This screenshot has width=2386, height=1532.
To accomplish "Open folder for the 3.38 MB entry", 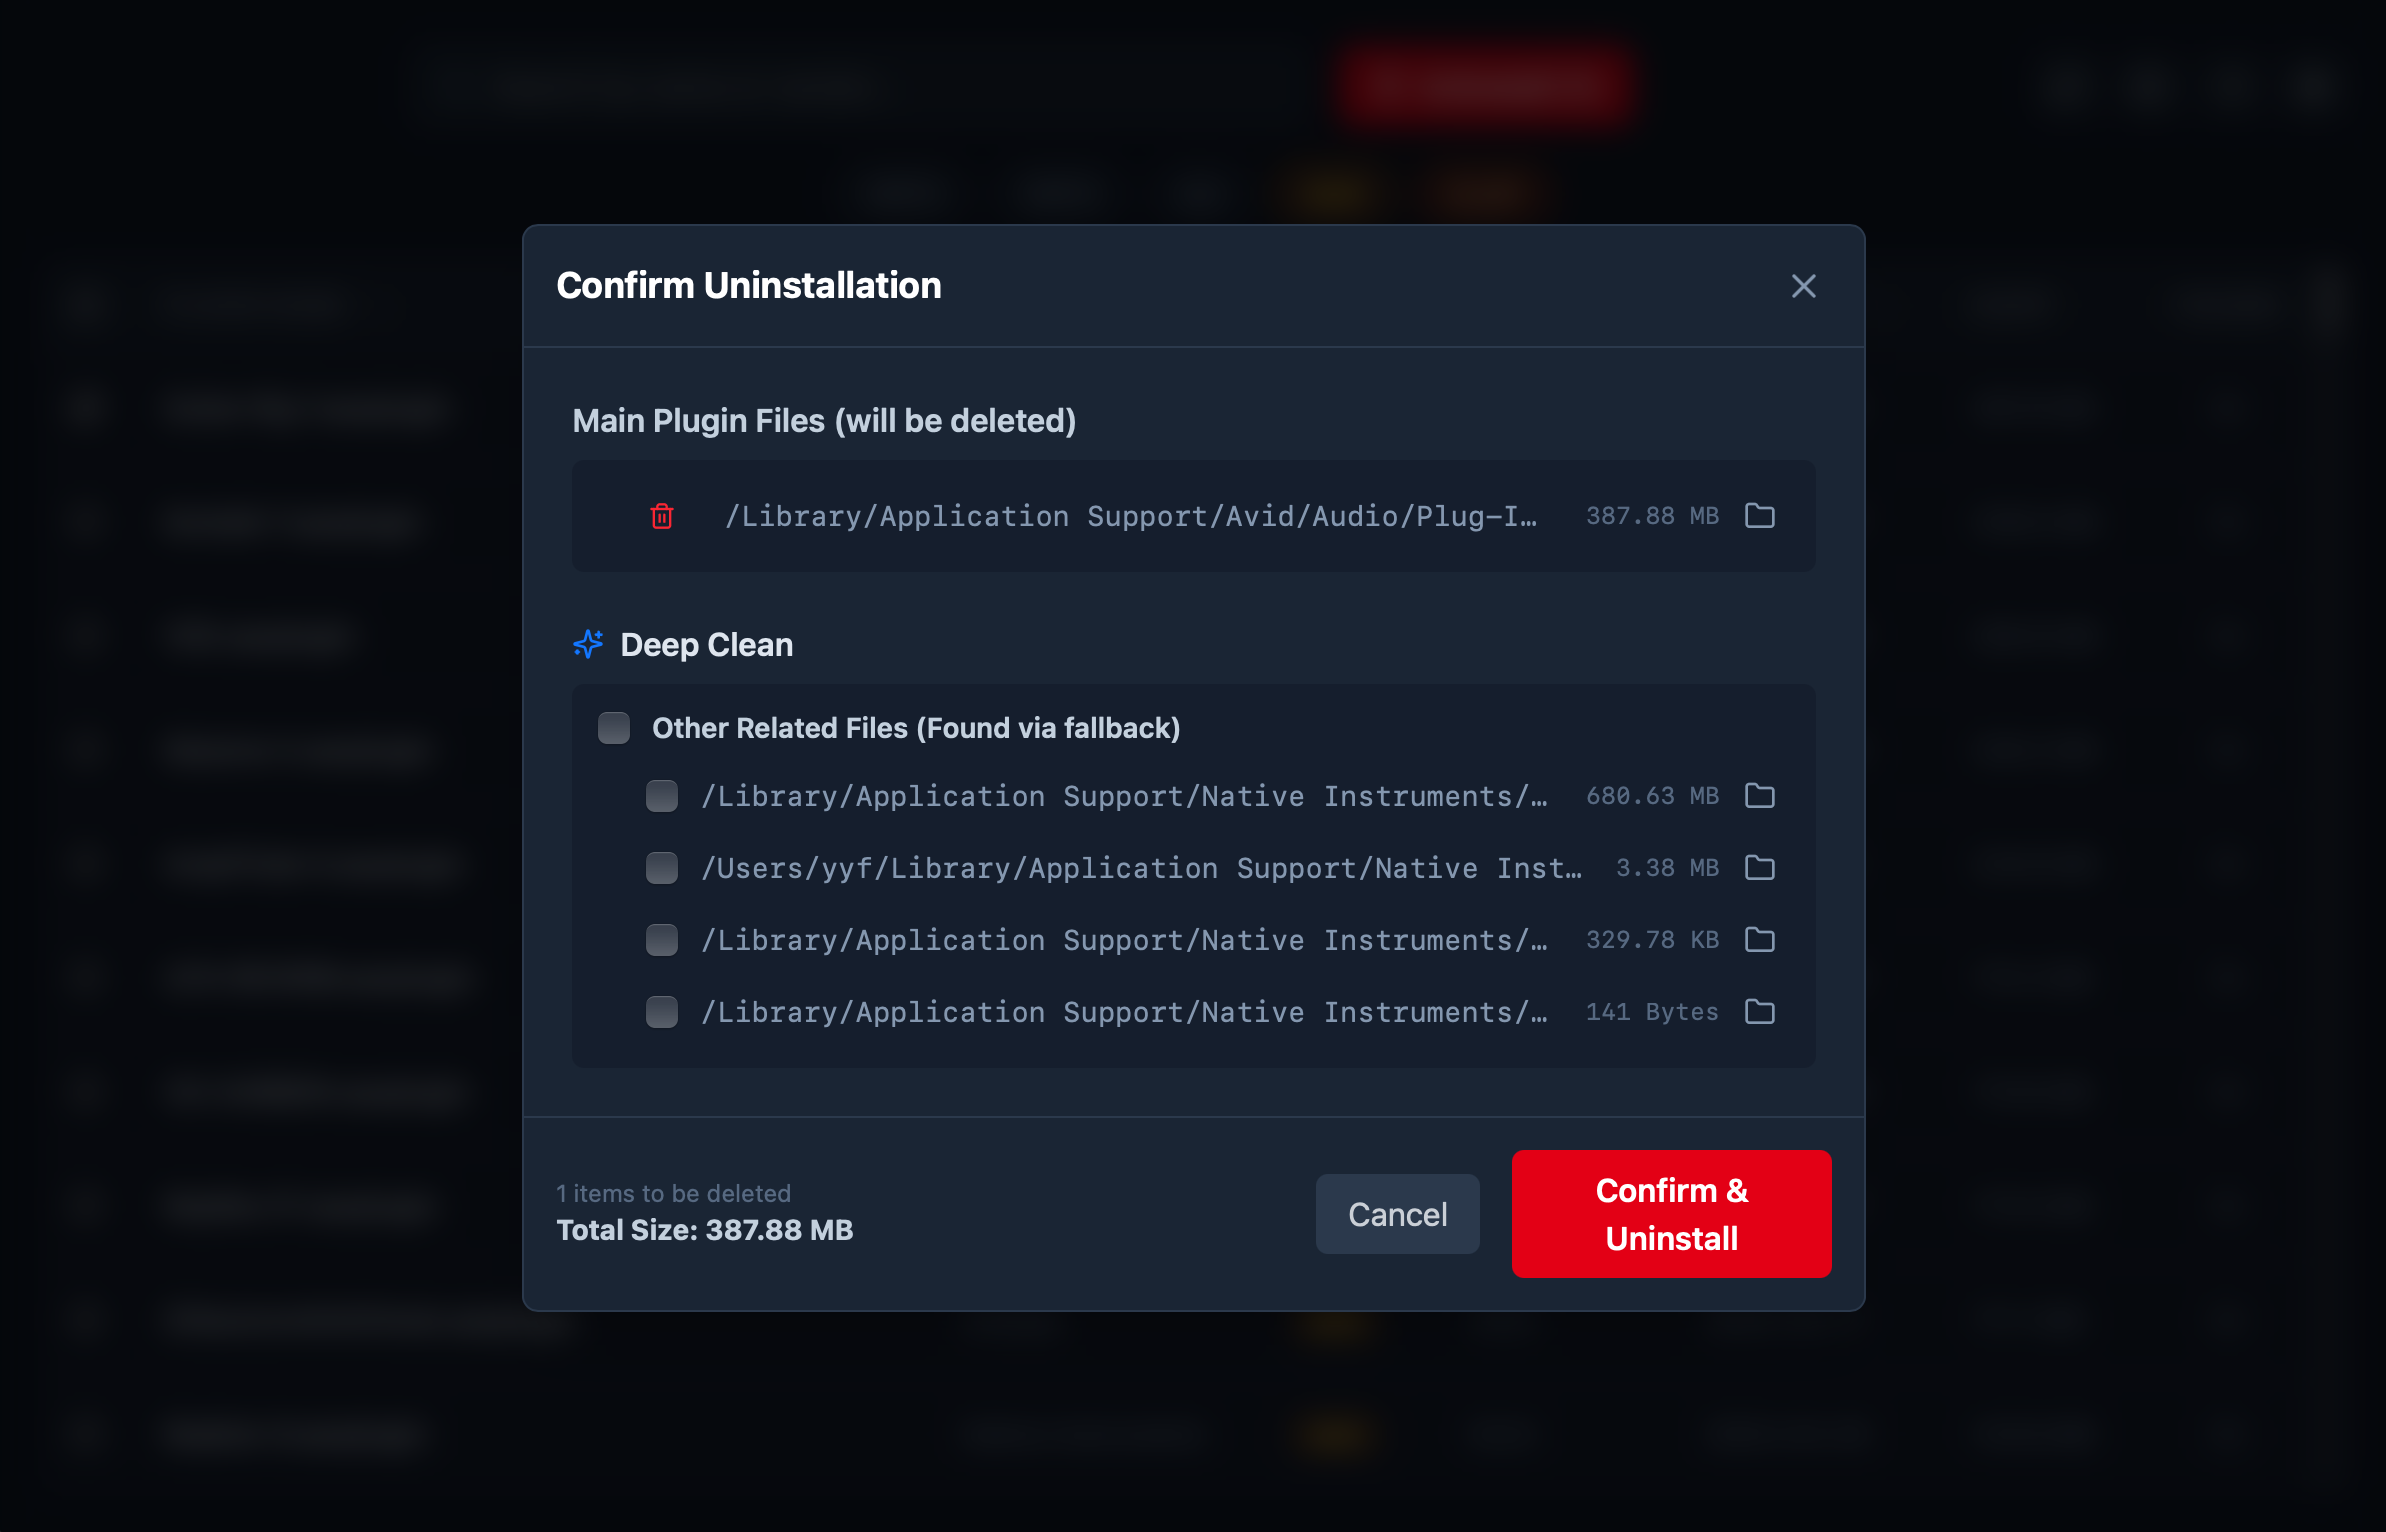I will (x=1760, y=868).
